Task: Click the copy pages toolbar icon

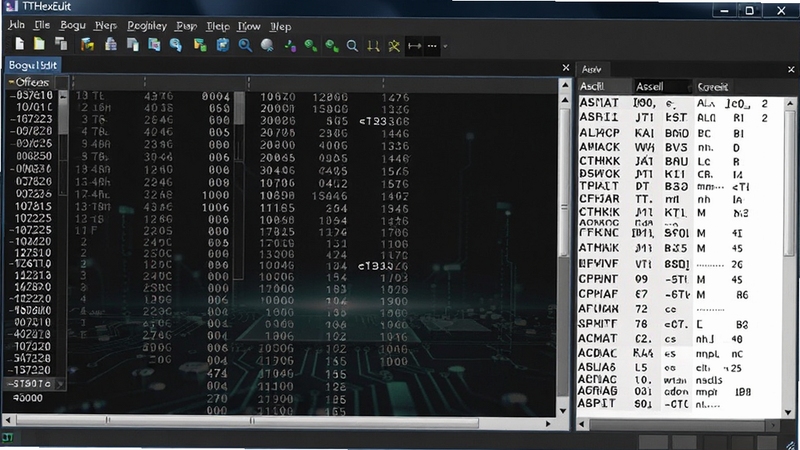Action: 133,45
